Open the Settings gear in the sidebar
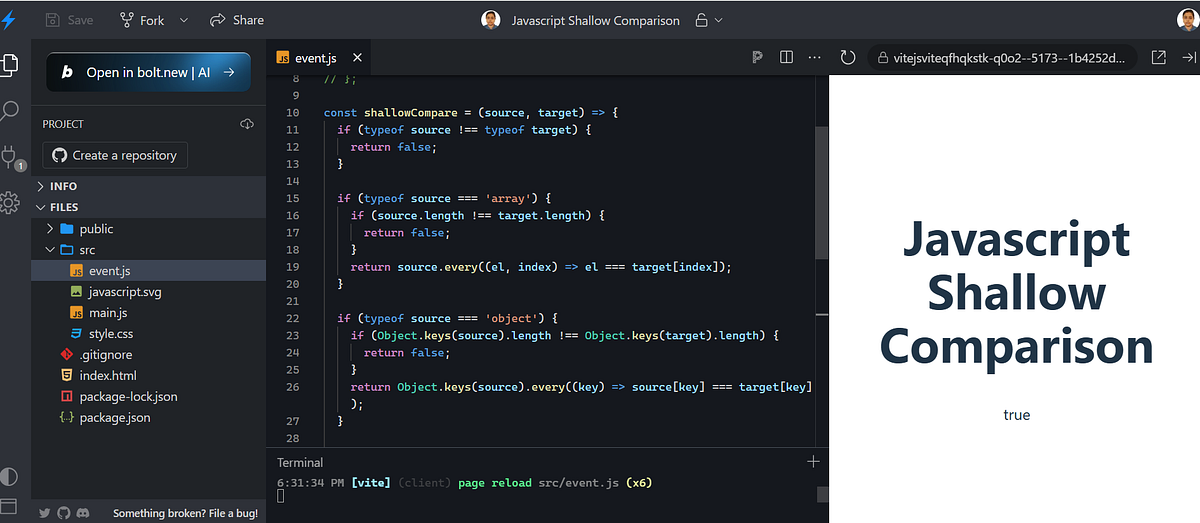 pyautogui.click(x=9, y=203)
